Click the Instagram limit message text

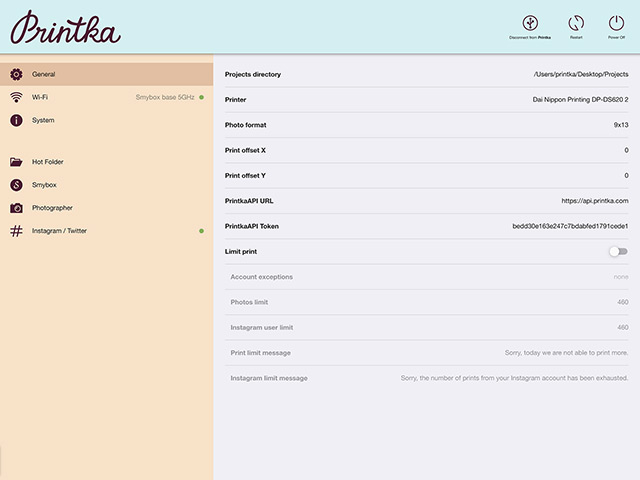tap(514, 378)
